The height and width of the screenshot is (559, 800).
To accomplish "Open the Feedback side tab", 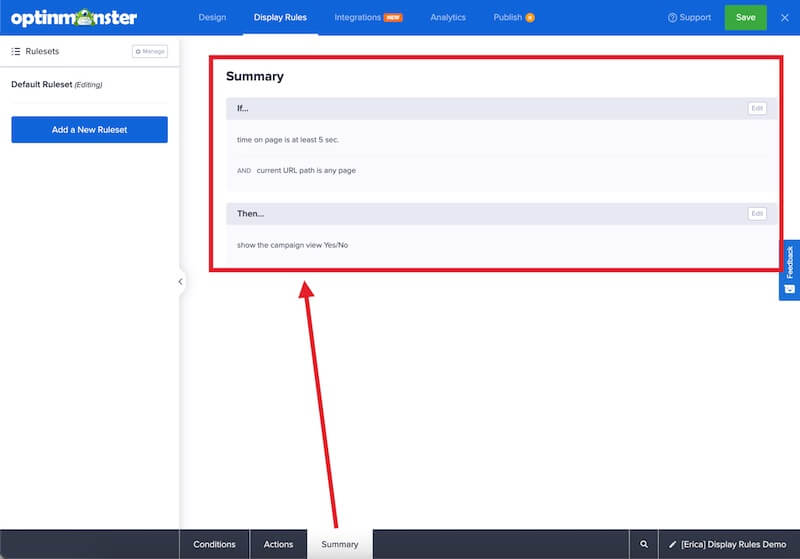I will [789, 270].
